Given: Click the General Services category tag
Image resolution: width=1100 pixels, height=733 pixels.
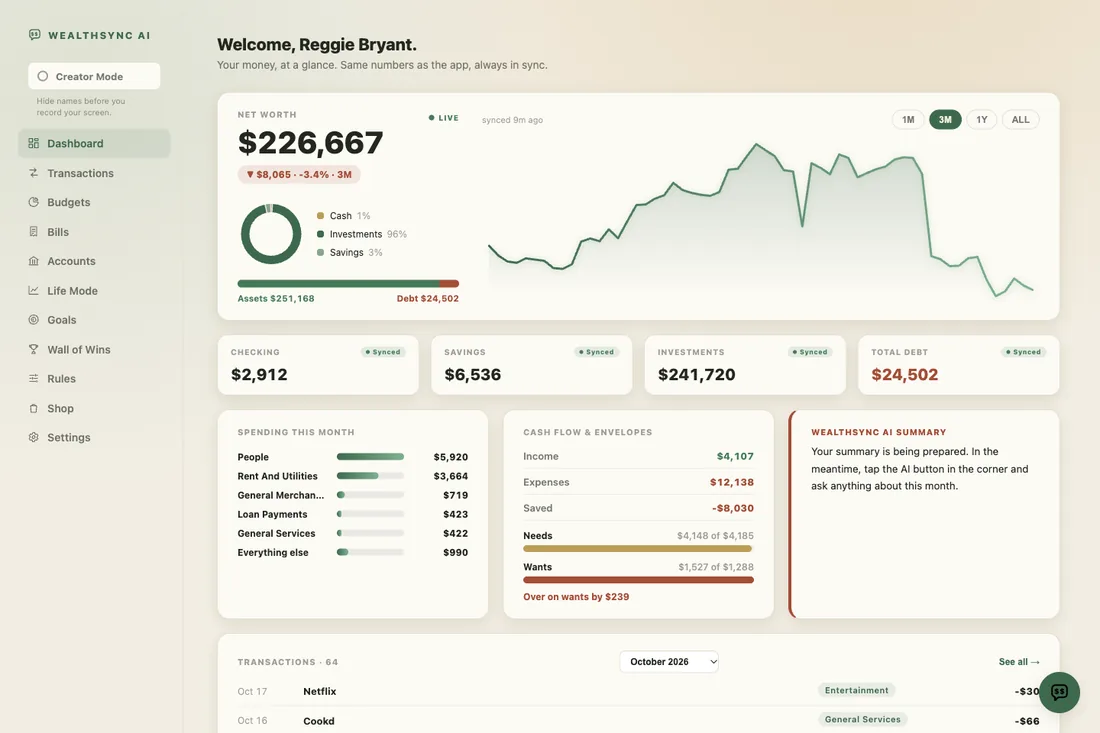Looking at the screenshot, I should coord(862,719).
